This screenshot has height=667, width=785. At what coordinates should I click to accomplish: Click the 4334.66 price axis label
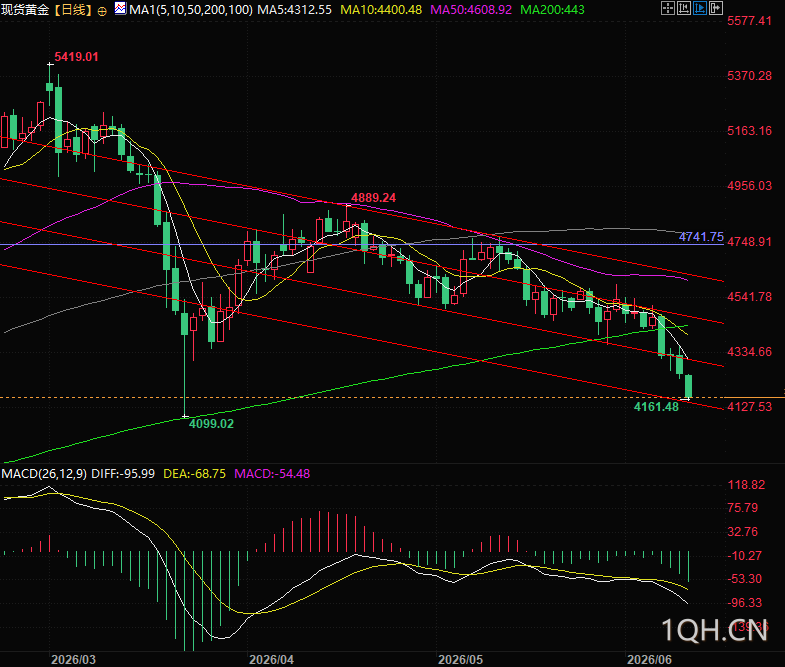pyautogui.click(x=749, y=352)
